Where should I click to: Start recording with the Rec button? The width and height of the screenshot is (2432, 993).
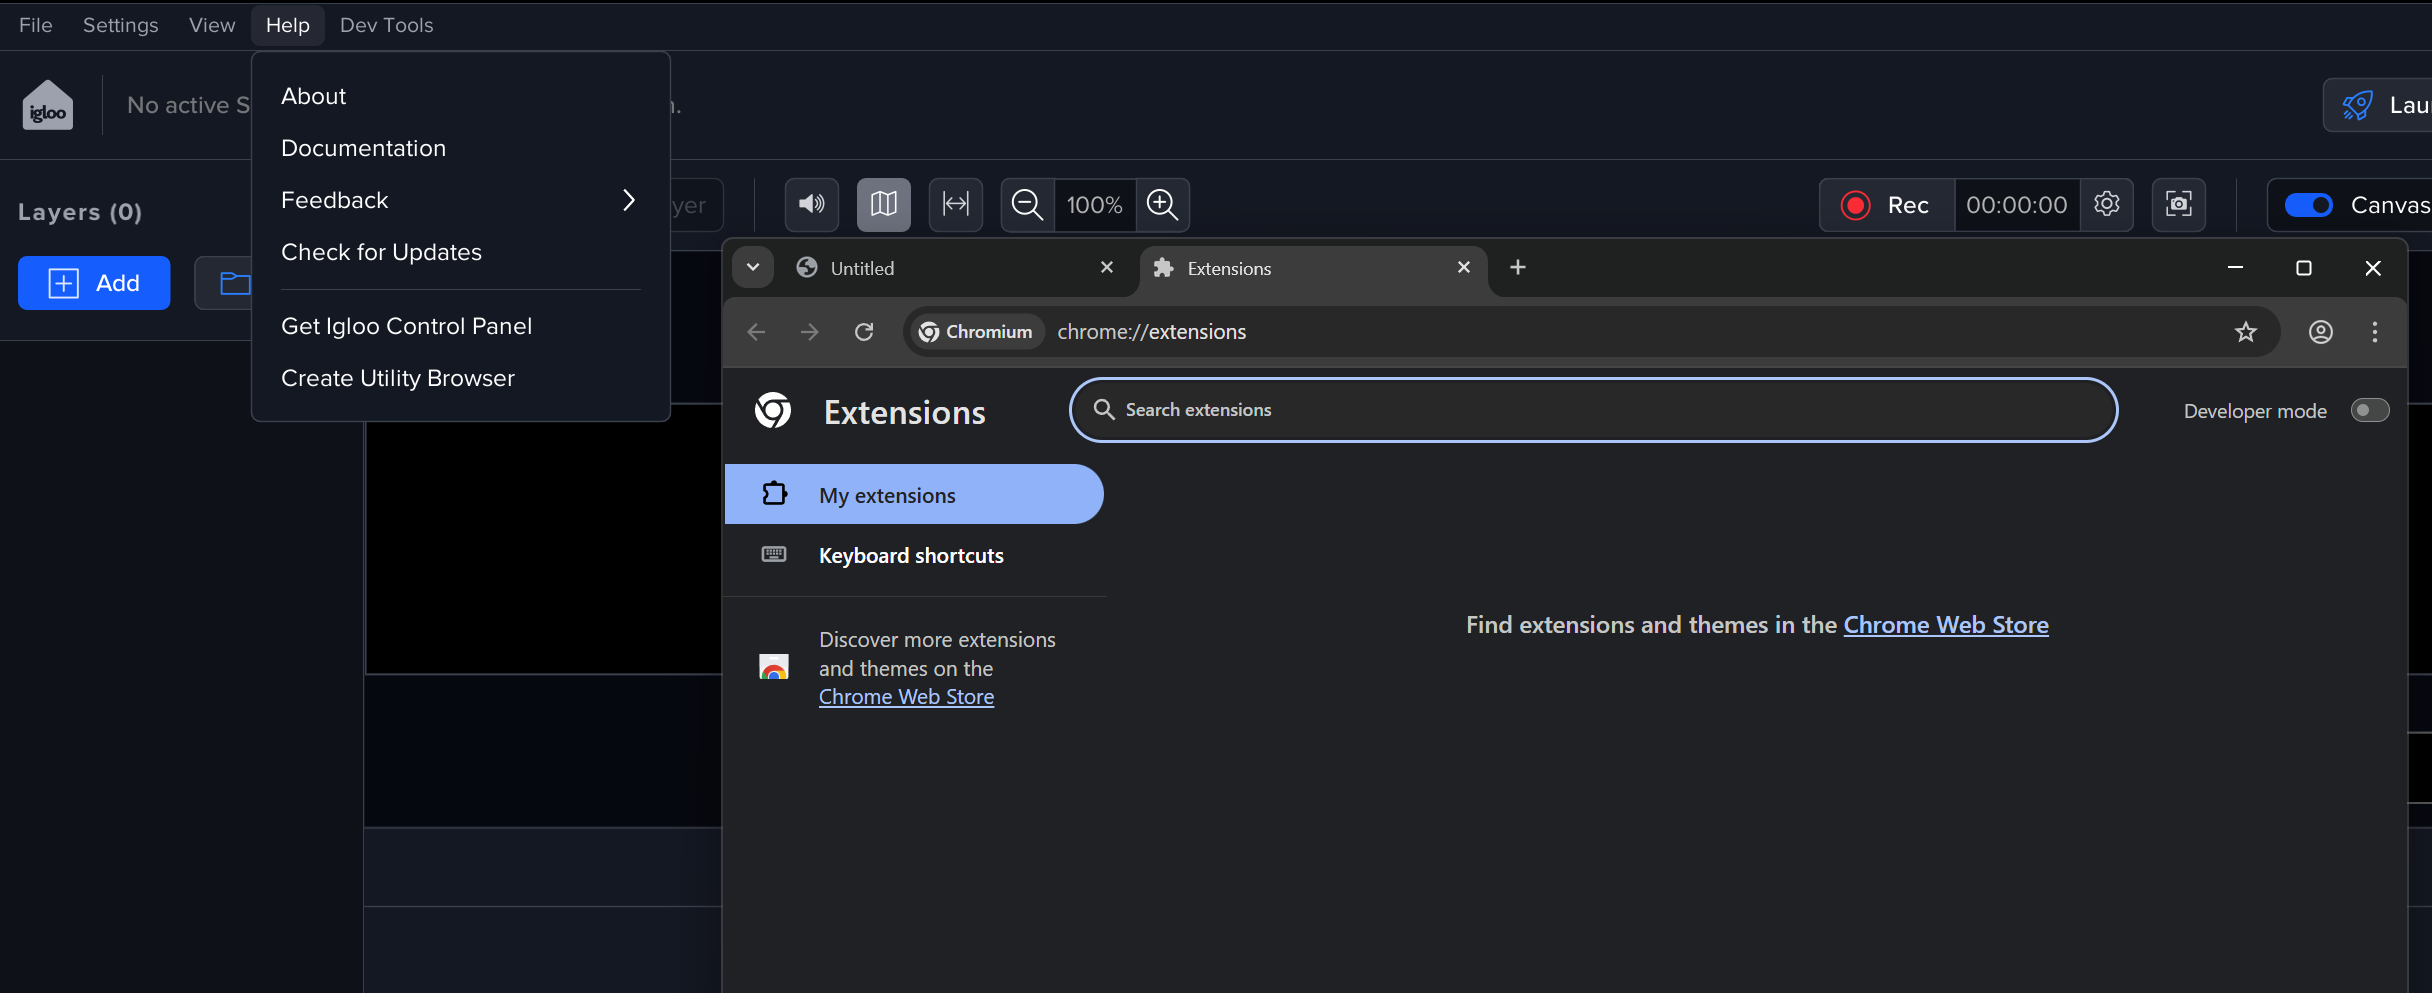(x=1886, y=205)
